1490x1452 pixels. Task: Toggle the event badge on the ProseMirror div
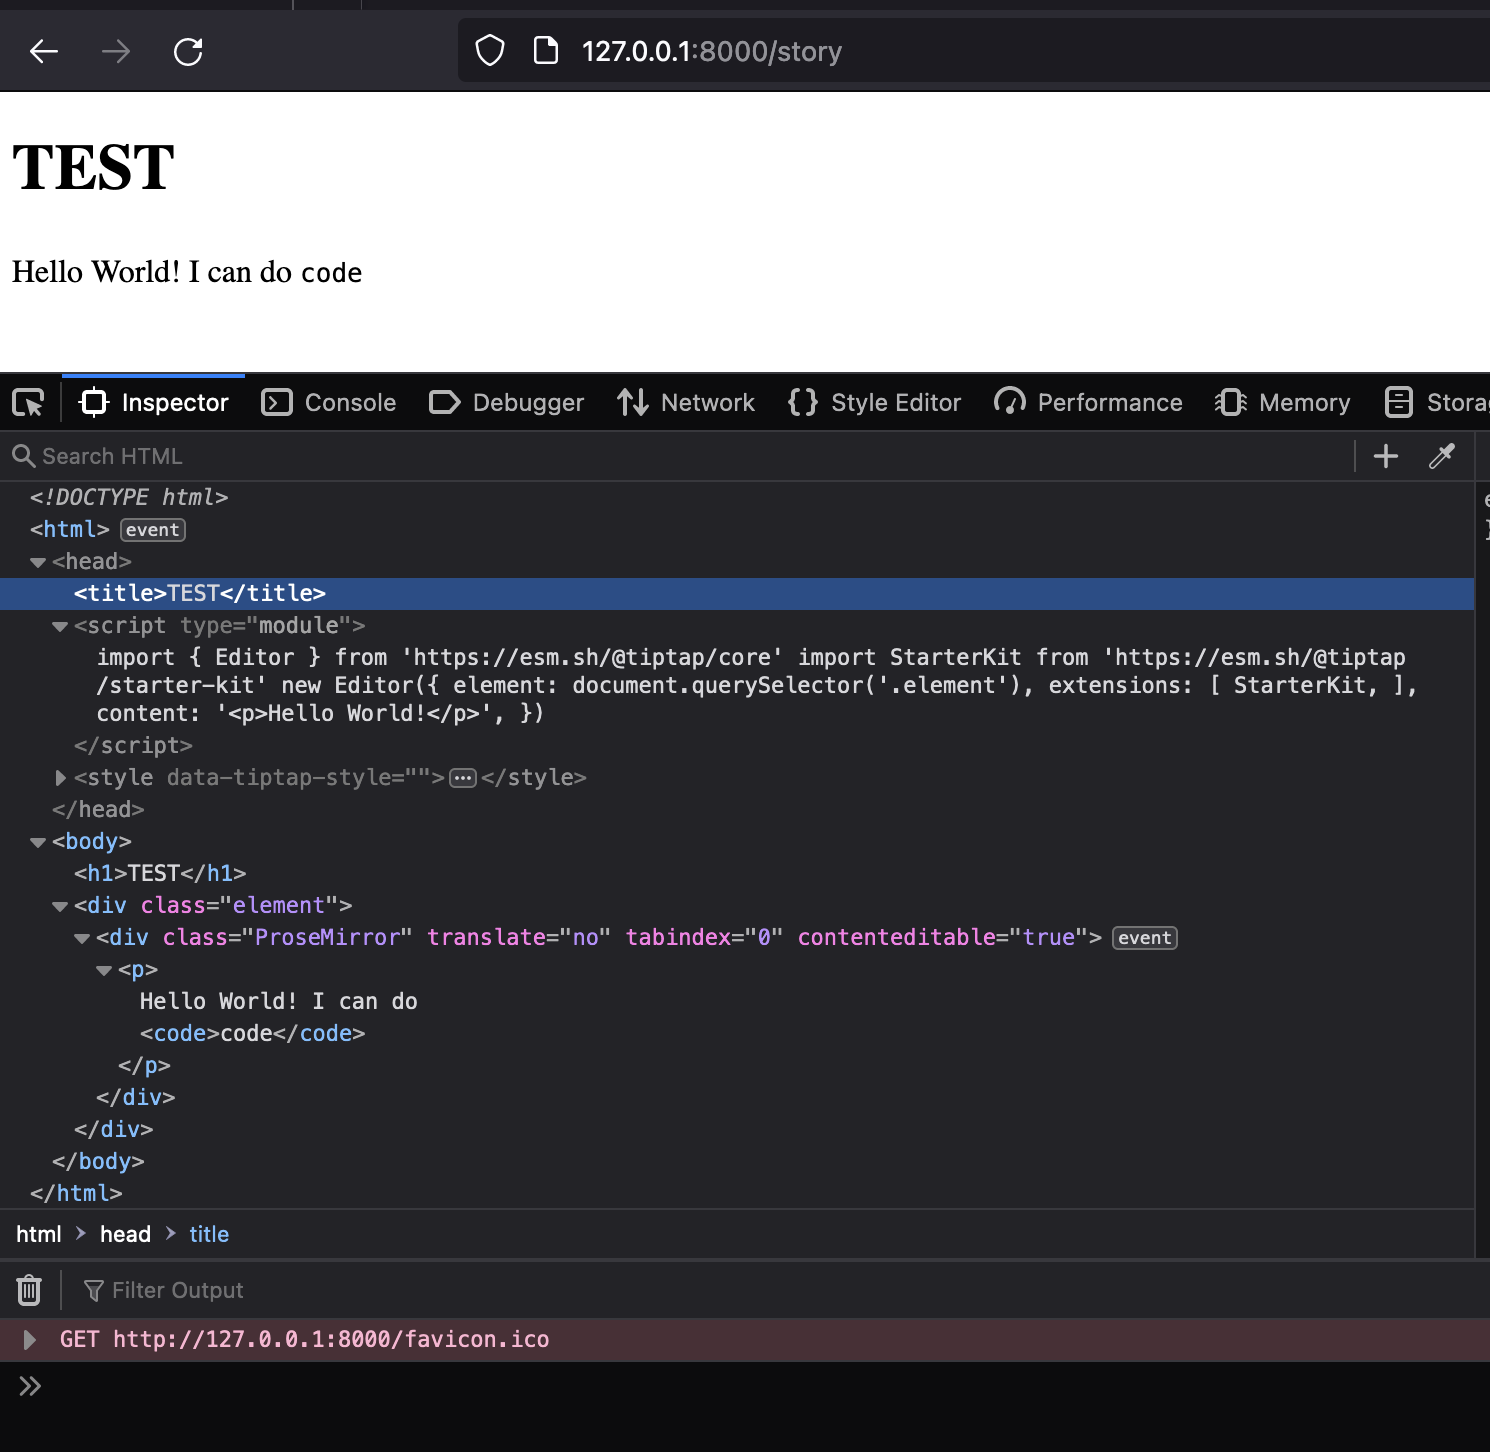click(1143, 937)
